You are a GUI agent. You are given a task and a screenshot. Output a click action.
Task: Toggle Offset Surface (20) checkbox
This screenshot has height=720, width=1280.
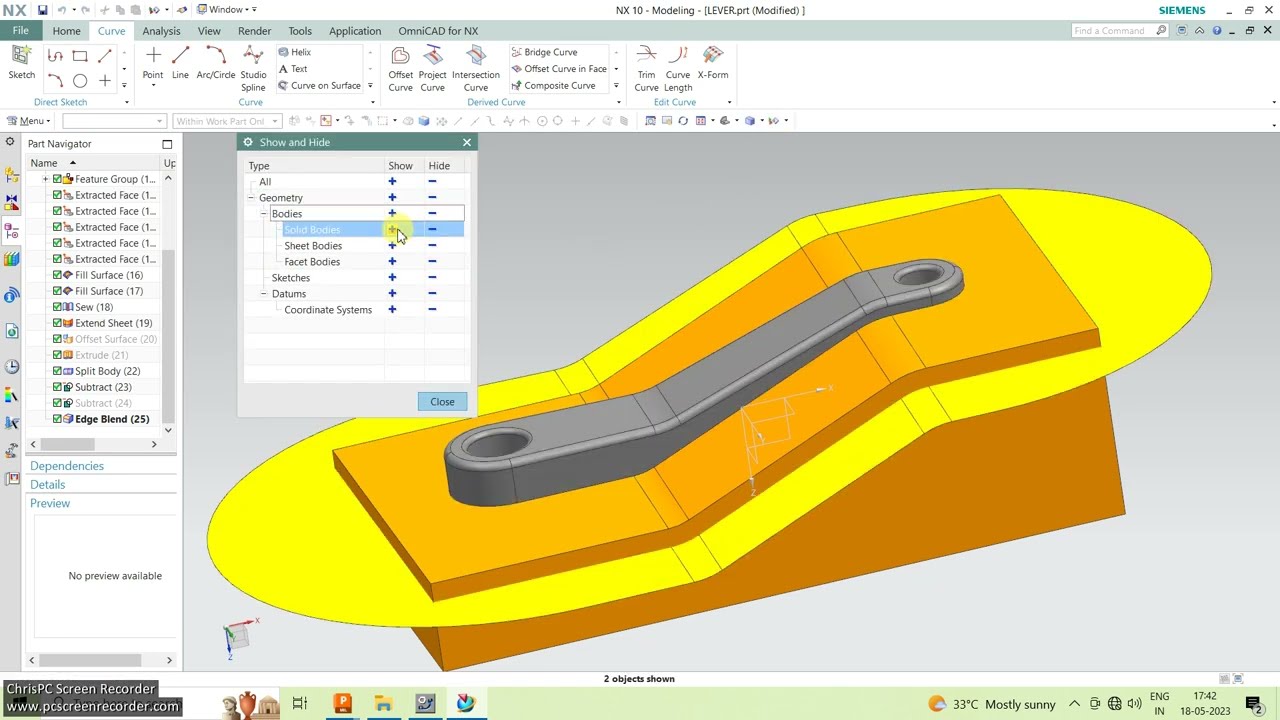point(57,339)
